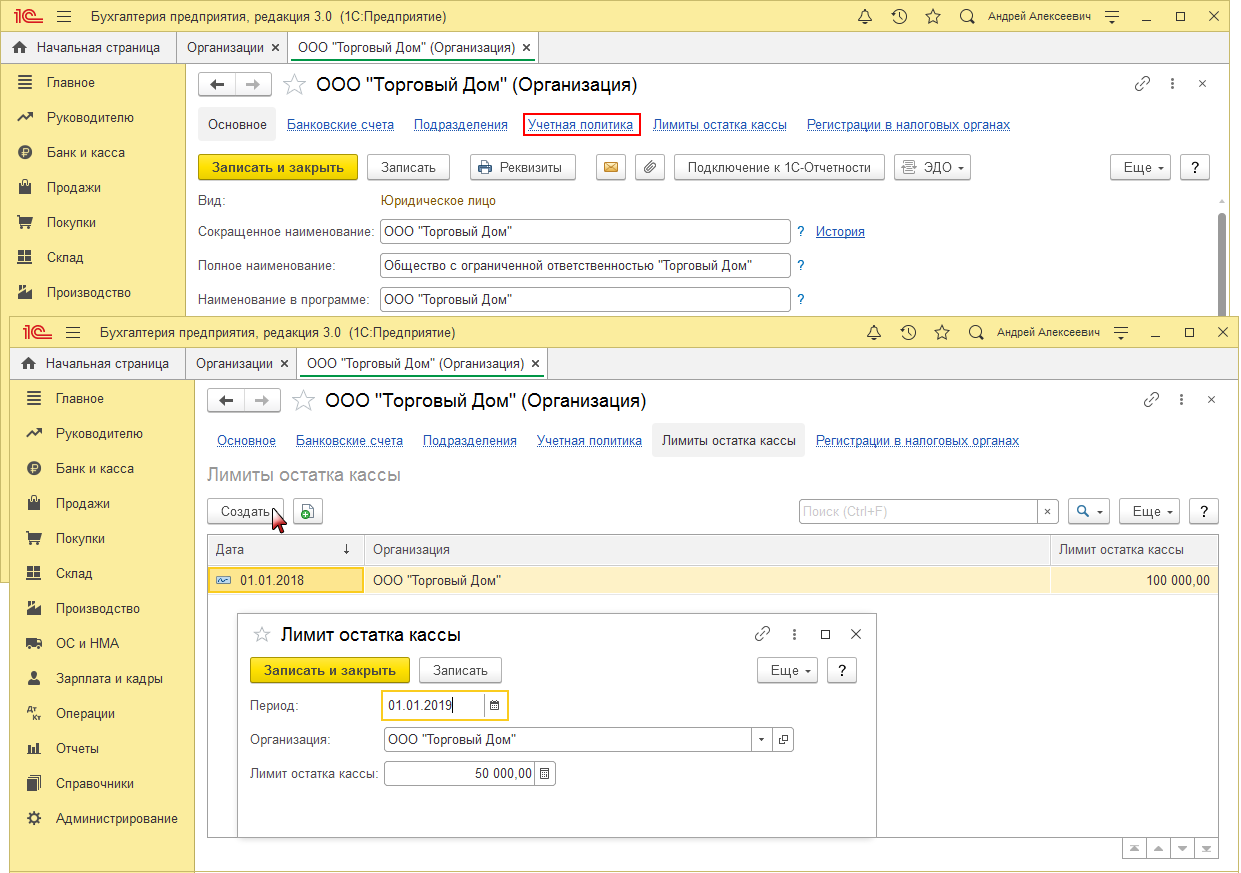Open calendar picker for Период field

point(494,706)
